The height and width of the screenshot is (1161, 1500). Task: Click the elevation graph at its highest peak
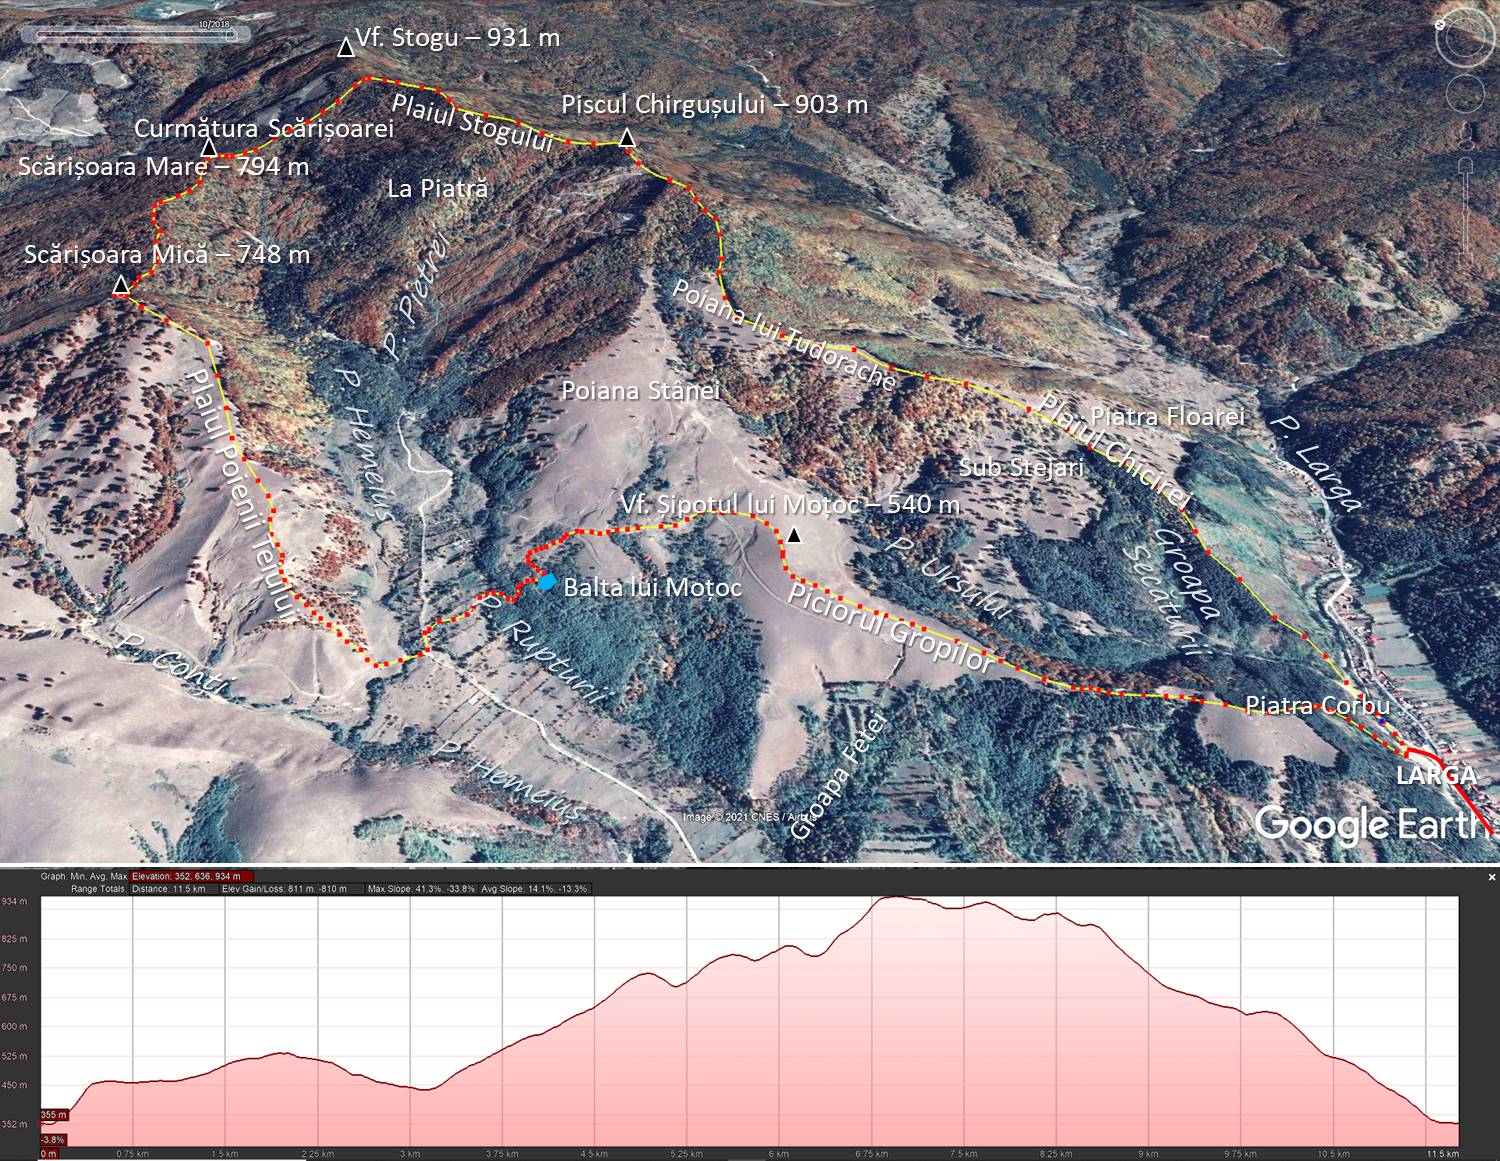coord(893,897)
